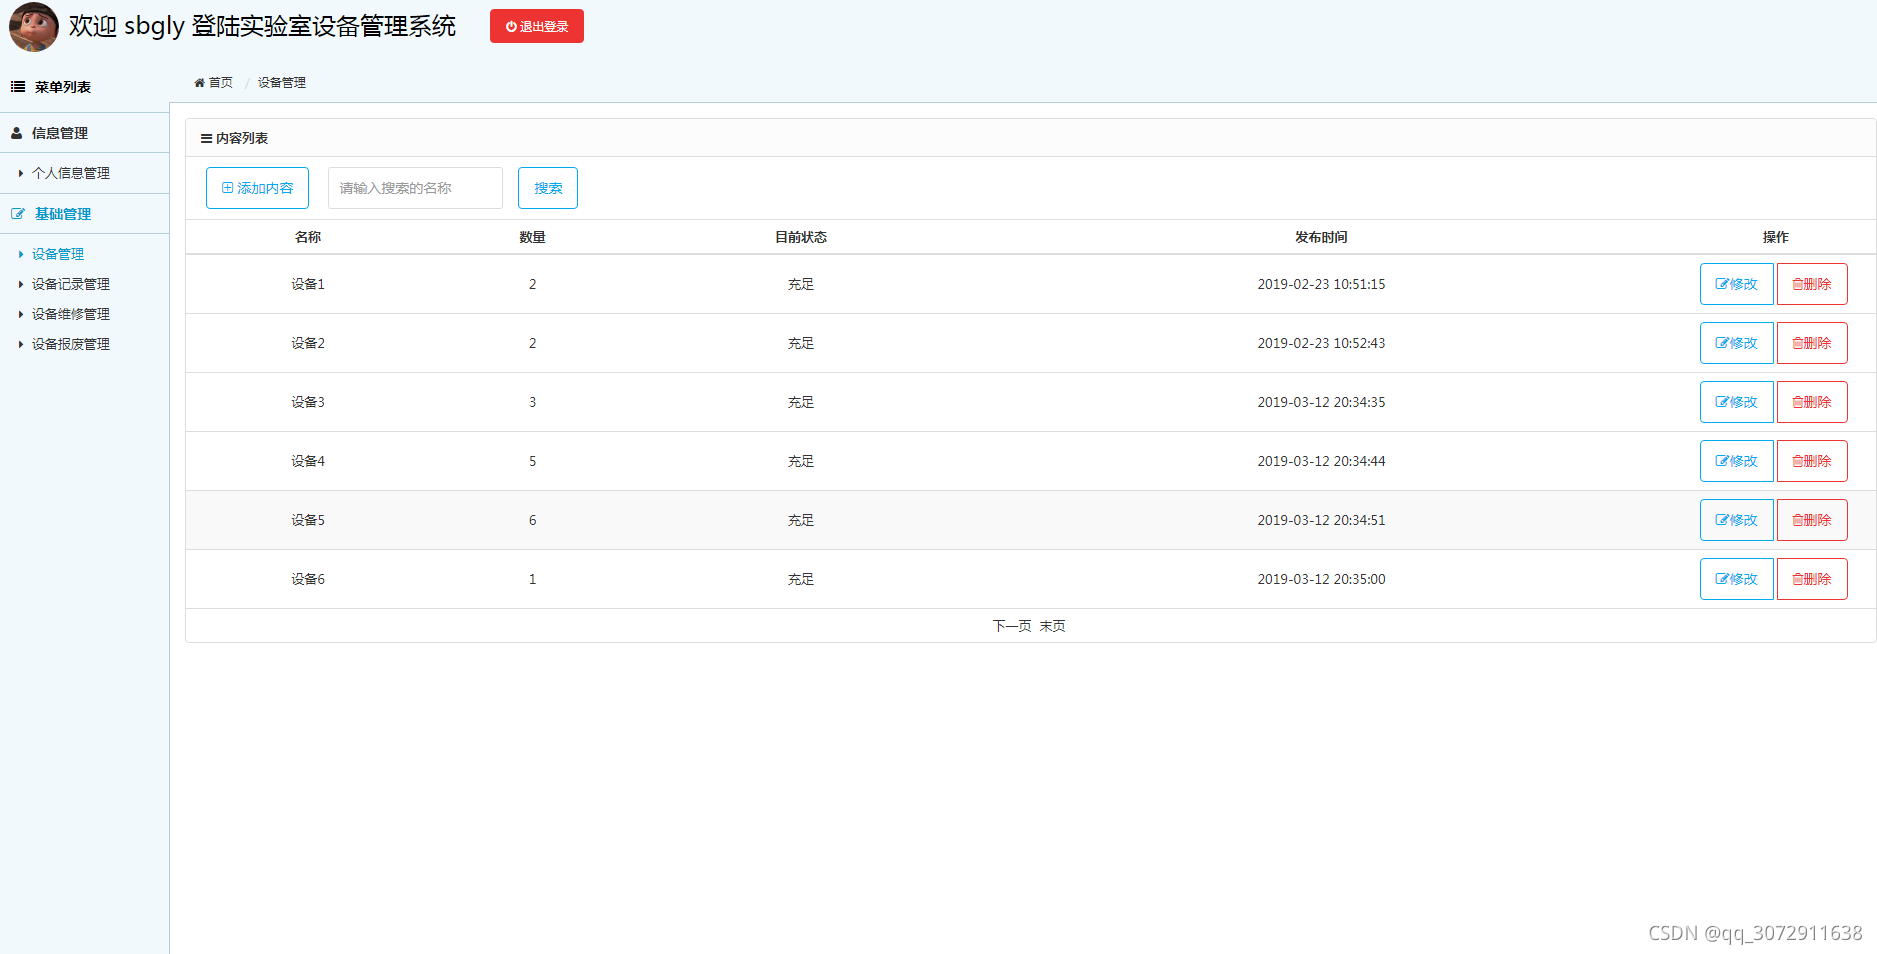Screen dimensions: 1877x954
Task: Click 修改 for 设备1
Action: click(x=1737, y=284)
